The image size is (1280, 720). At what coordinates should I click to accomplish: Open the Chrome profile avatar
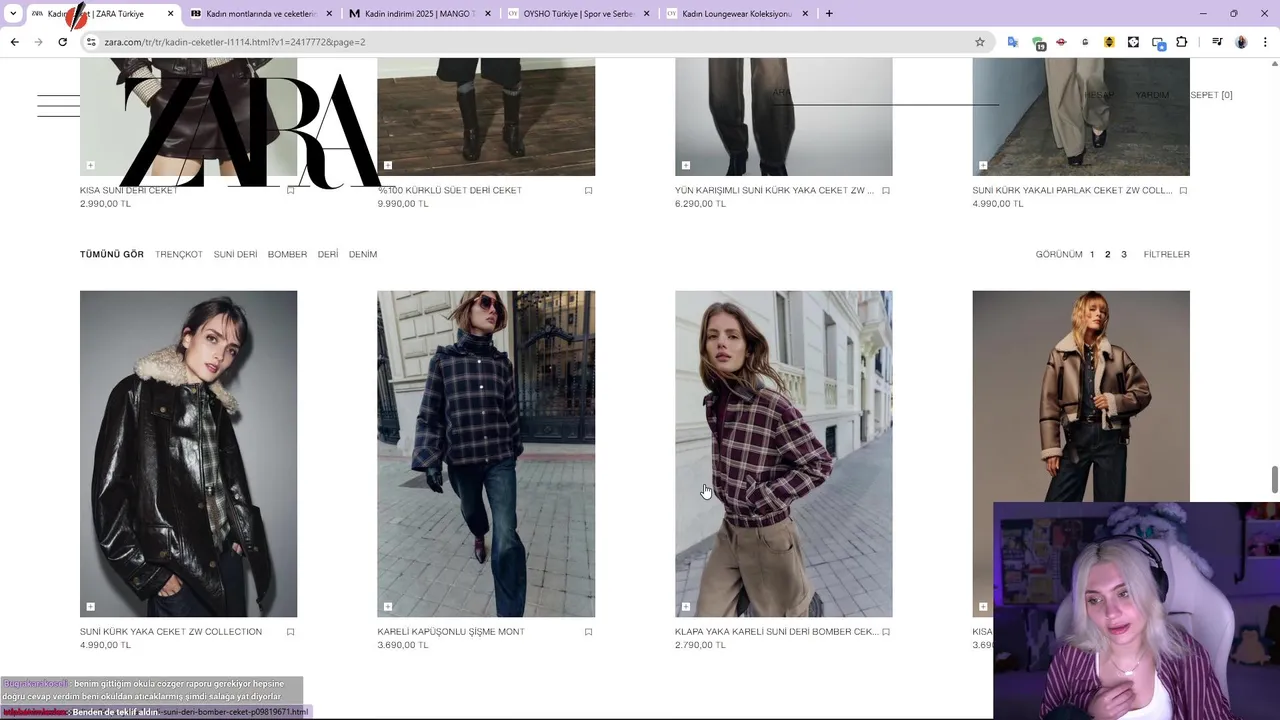(x=1241, y=42)
